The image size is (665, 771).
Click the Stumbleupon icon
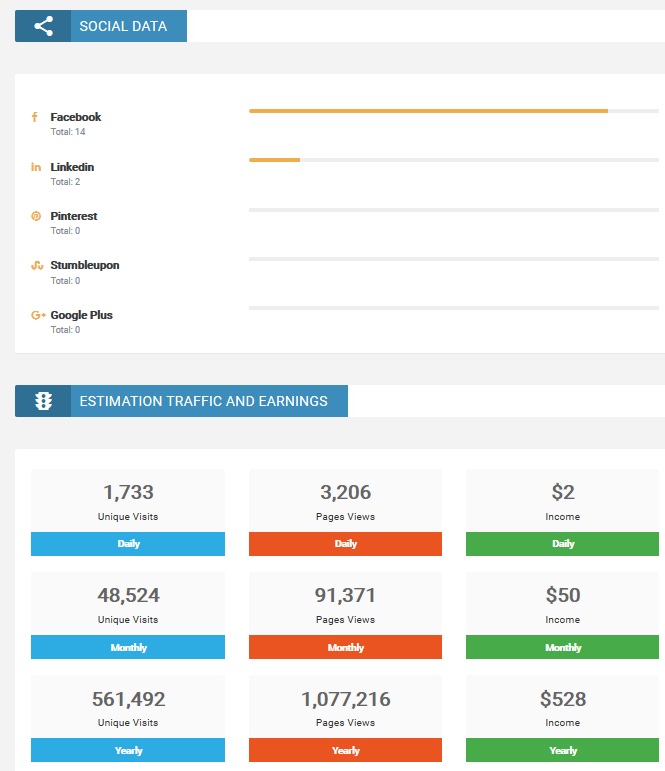tap(37, 266)
